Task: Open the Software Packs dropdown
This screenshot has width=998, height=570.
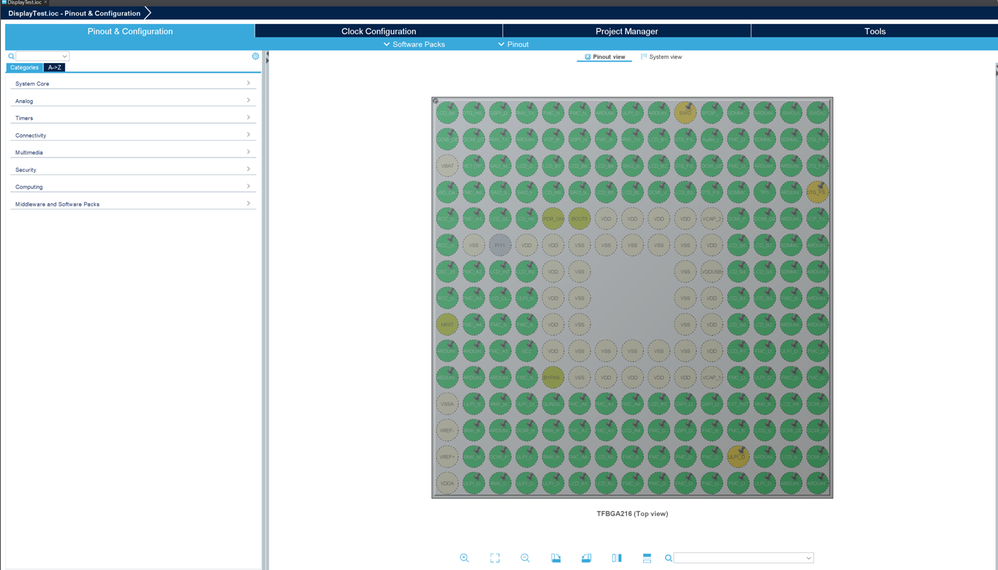Action: (414, 44)
